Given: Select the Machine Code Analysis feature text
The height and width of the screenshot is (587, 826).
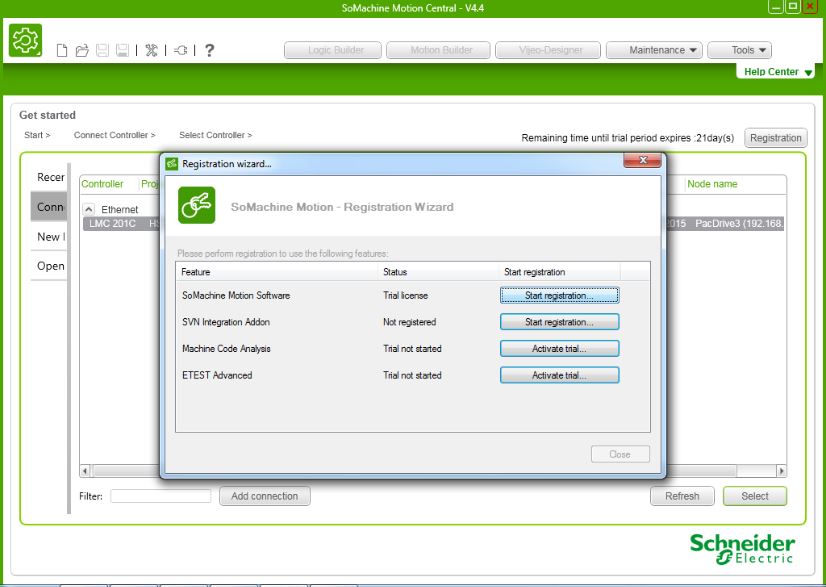Looking at the screenshot, I should point(227,349).
